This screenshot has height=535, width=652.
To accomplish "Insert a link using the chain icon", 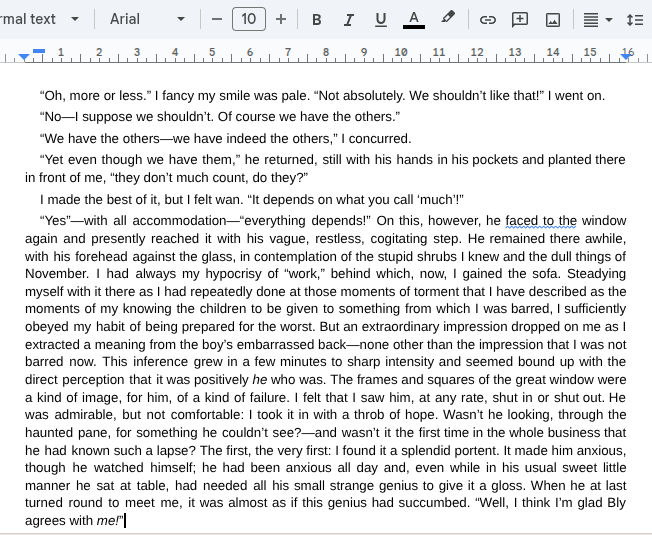I will pos(487,19).
